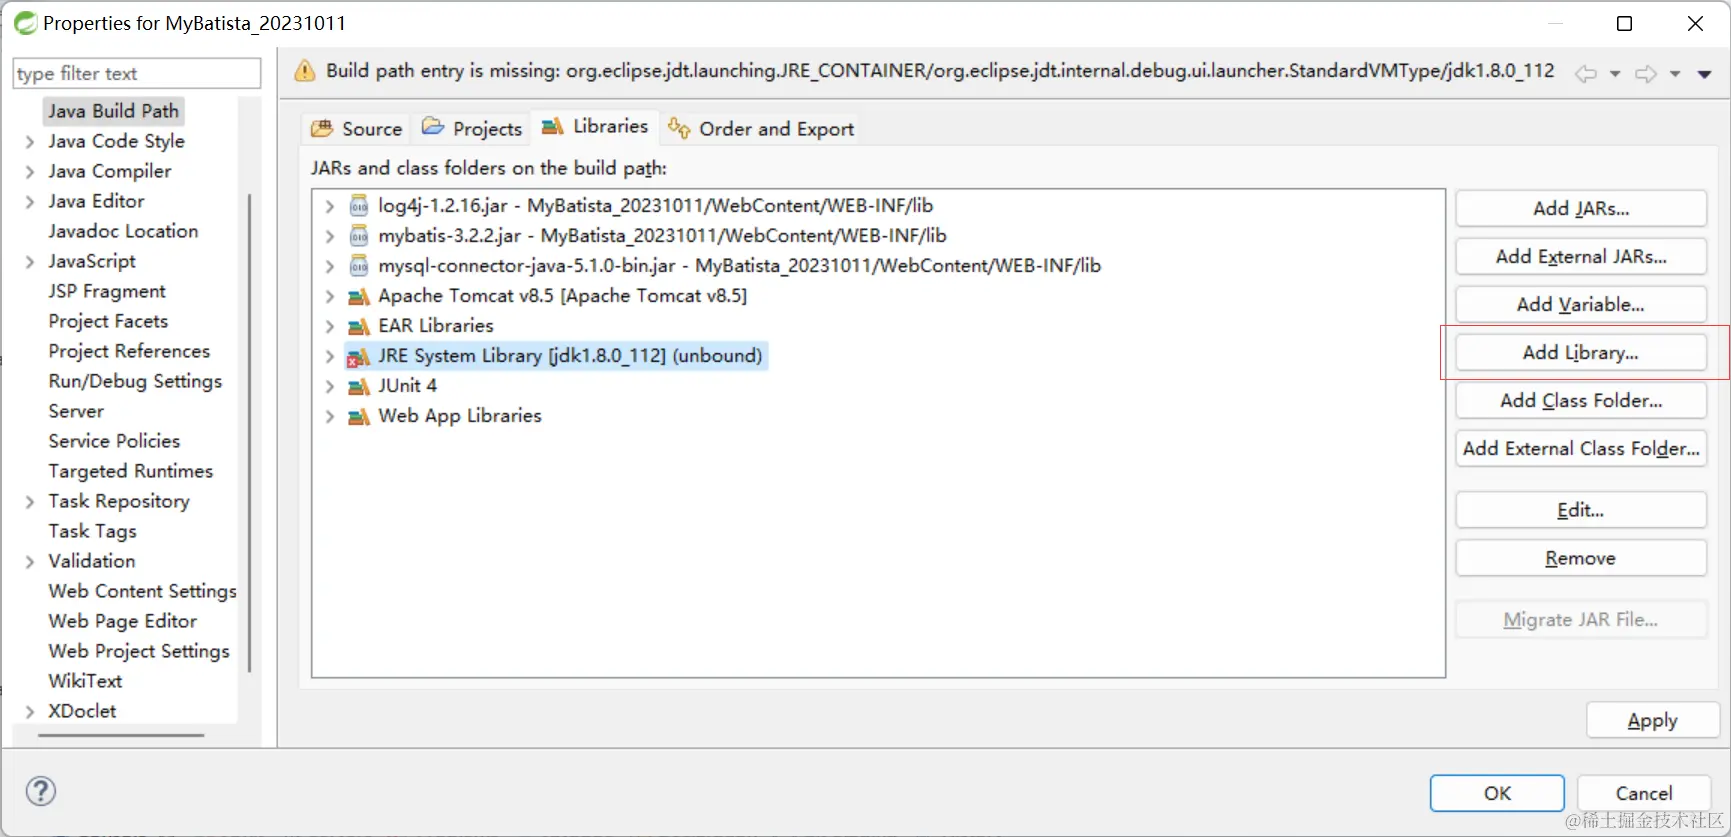Open Project References page

tap(129, 351)
